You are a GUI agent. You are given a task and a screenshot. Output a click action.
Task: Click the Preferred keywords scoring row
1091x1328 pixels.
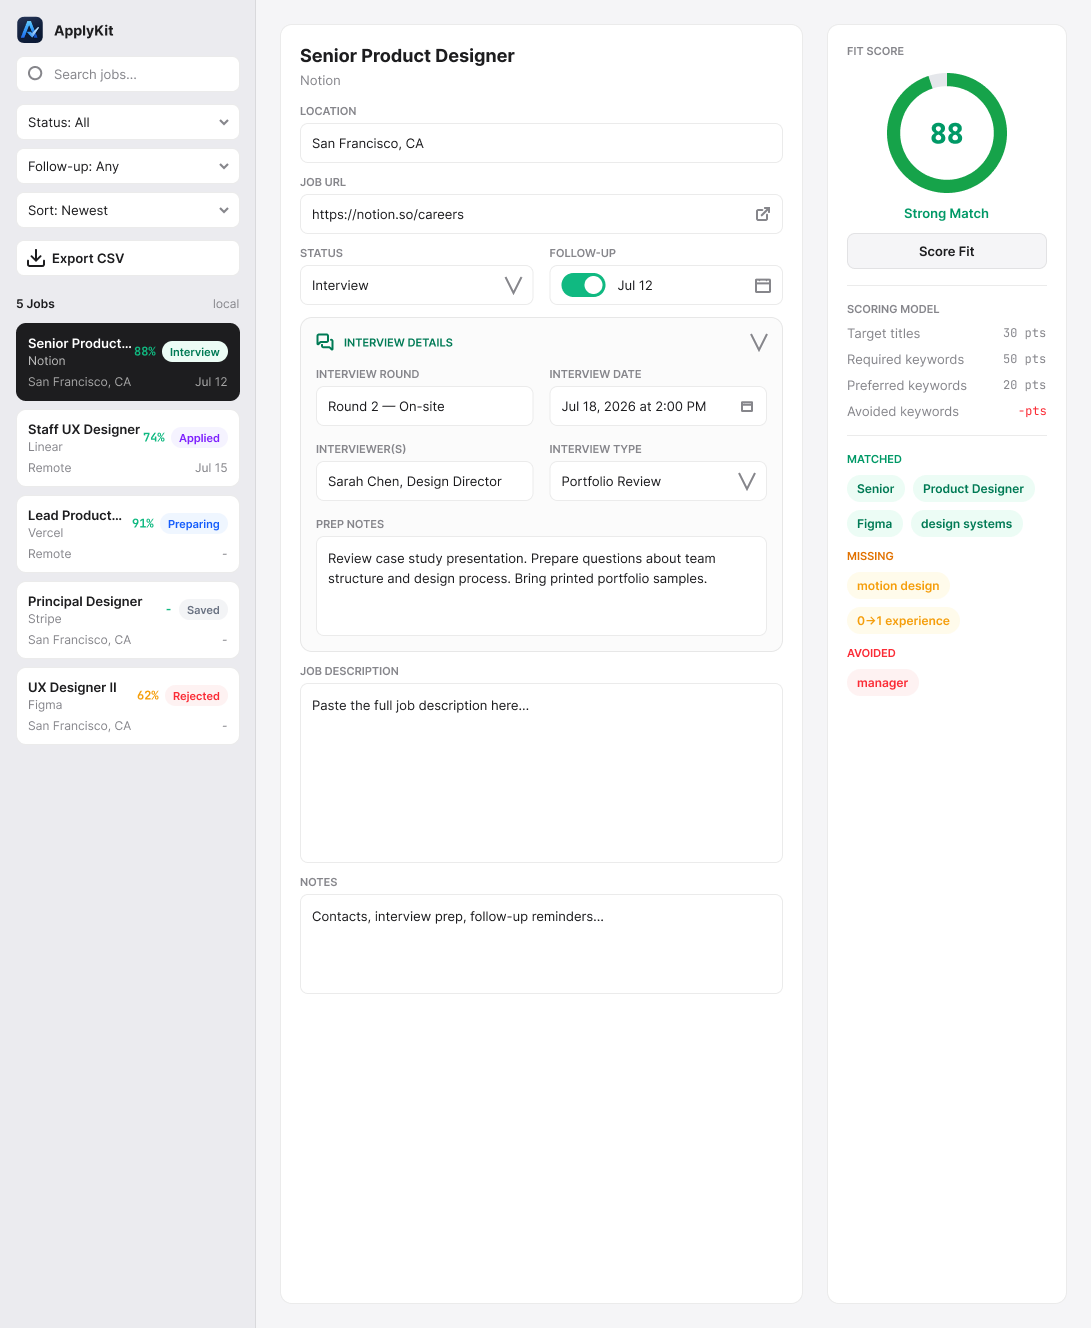947,386
